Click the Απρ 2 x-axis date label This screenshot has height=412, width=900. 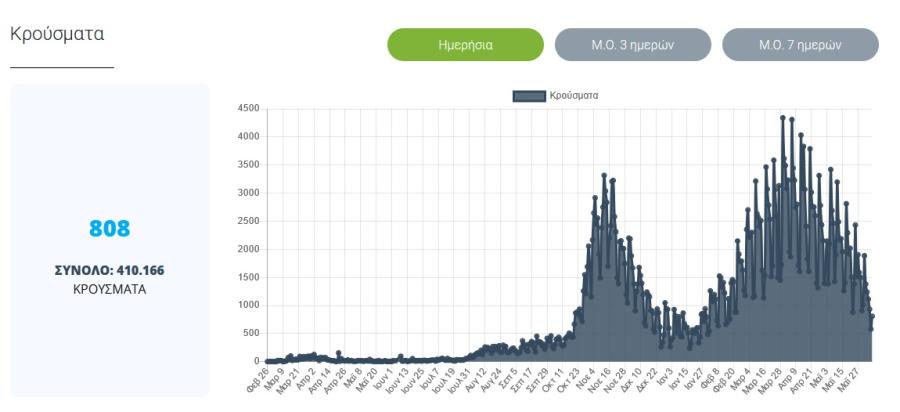coord(306,378)
